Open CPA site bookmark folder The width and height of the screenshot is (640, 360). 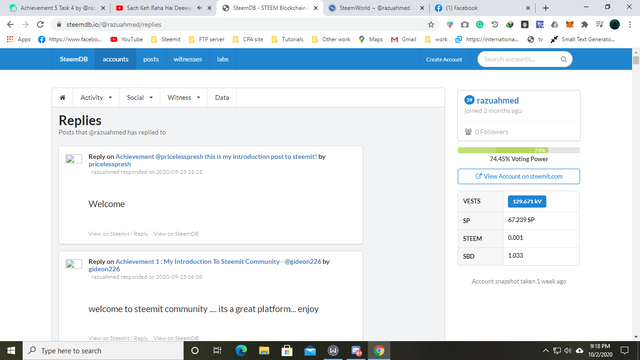click(x=248, y=39)
